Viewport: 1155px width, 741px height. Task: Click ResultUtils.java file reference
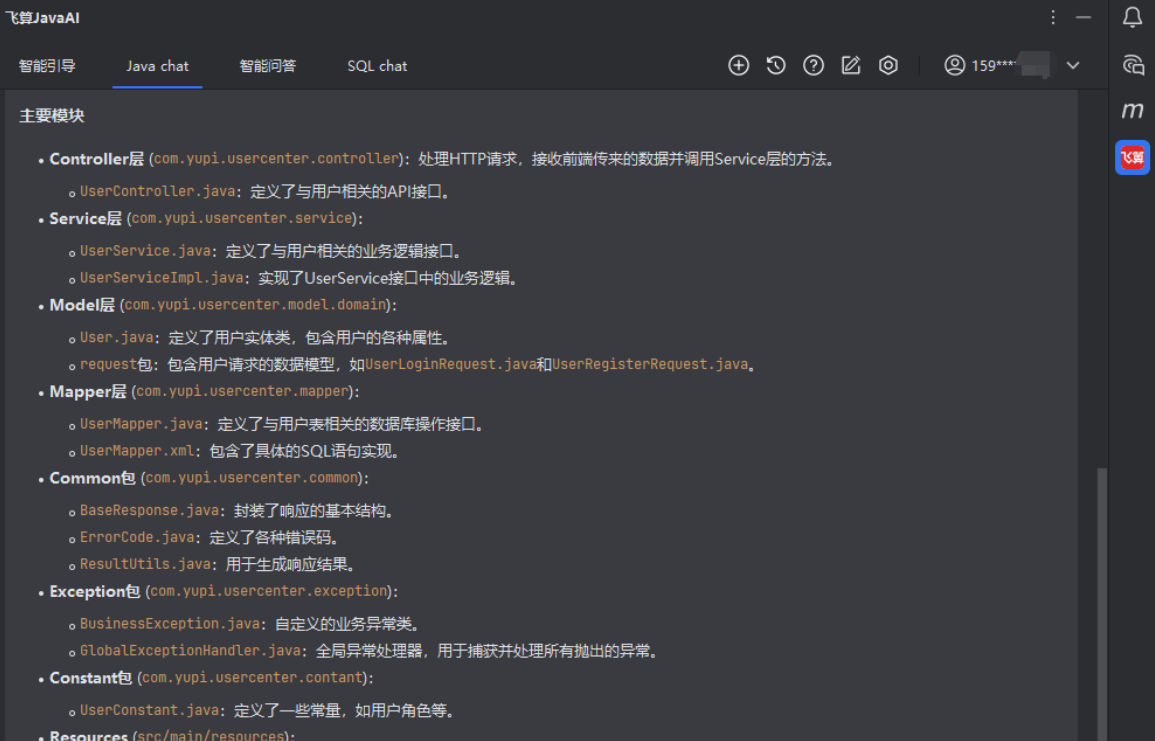point(145,564)
